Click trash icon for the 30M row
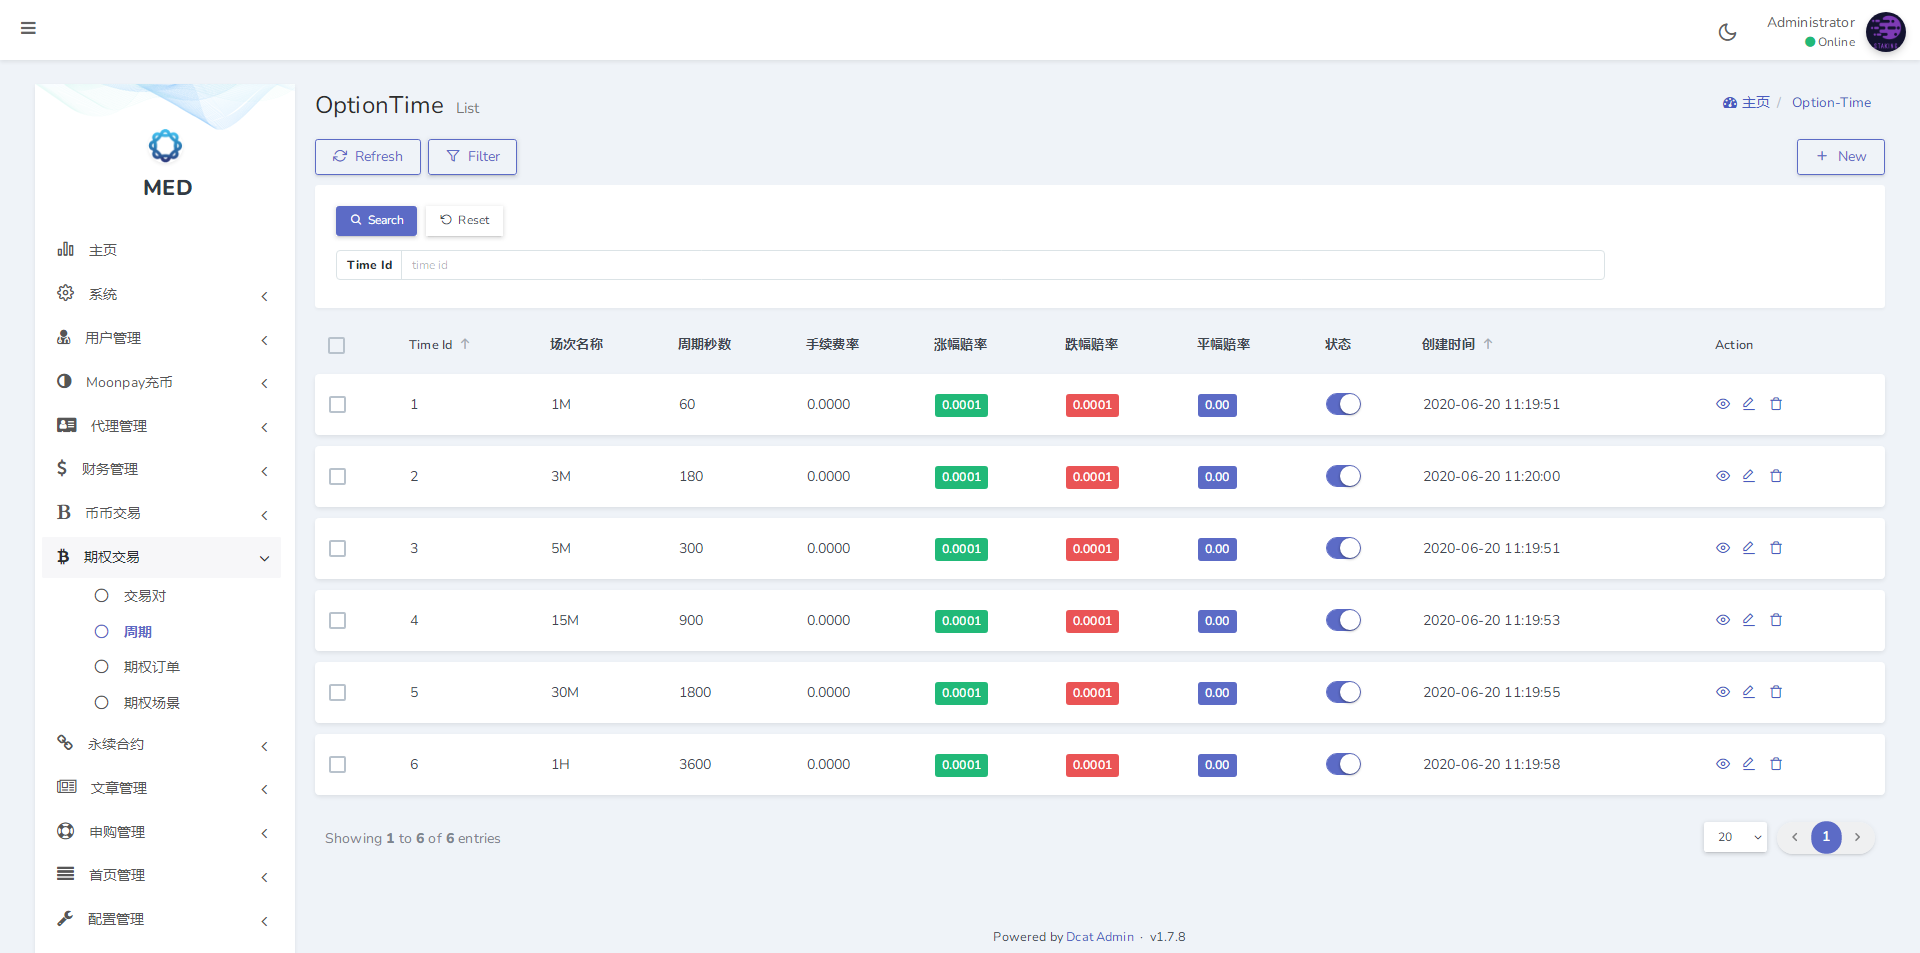 click(x=1776, y=692)
